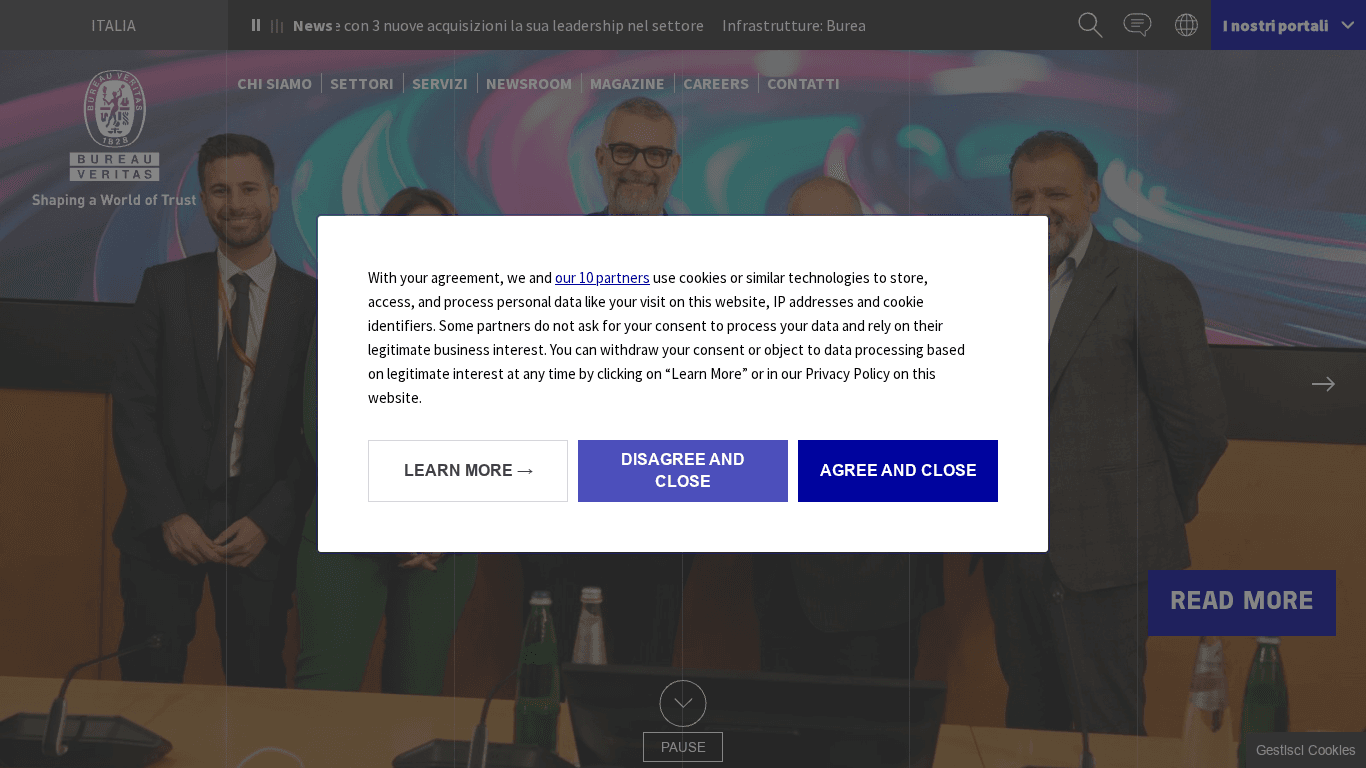1366x768 pixels.
Task: Go to the NEWSROOM section
Action: pos(529,83)
